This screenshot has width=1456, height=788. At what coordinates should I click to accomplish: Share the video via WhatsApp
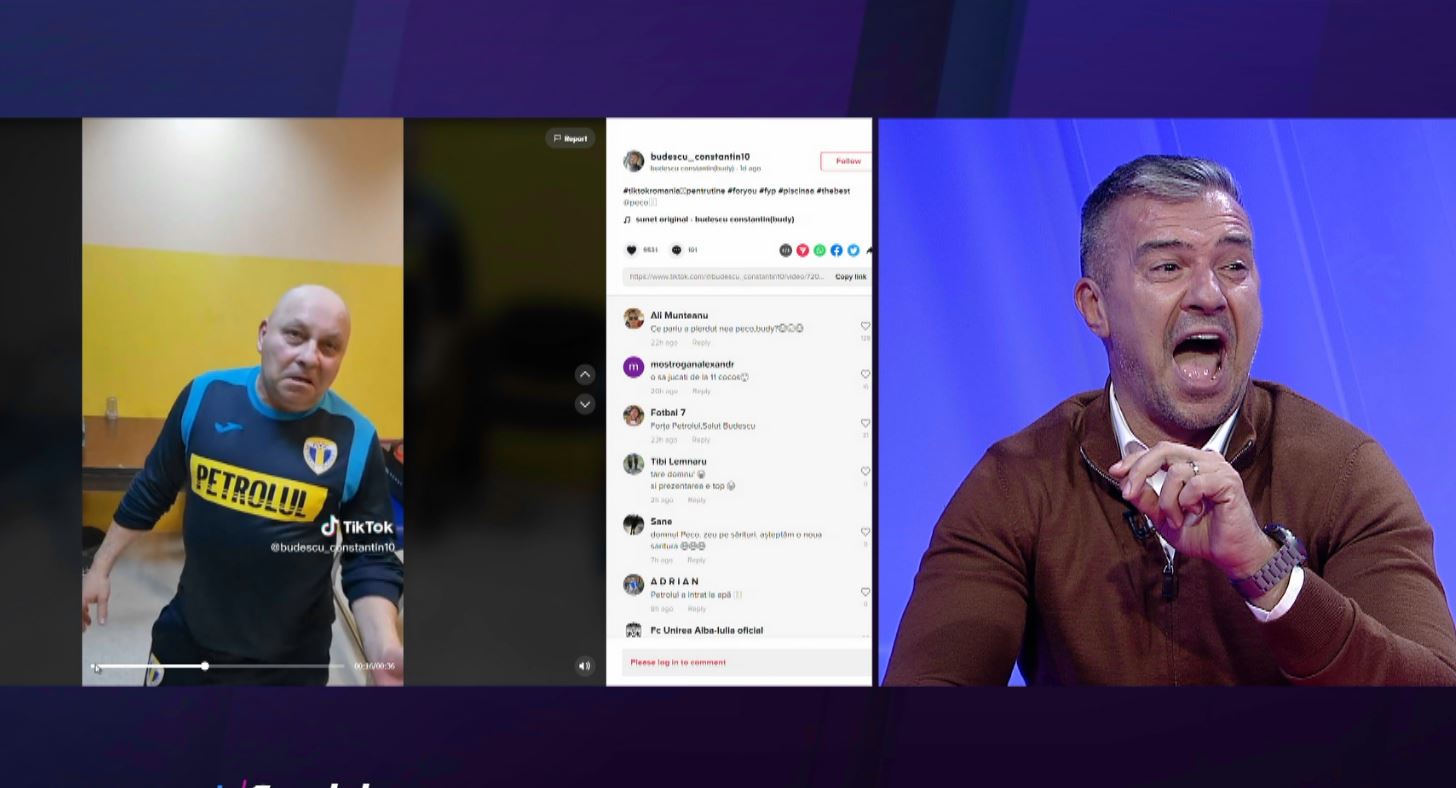[819, 250]
